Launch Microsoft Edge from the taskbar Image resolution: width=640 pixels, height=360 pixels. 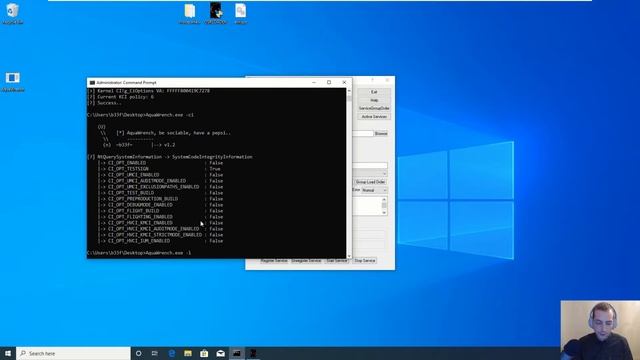click(171, 353)
